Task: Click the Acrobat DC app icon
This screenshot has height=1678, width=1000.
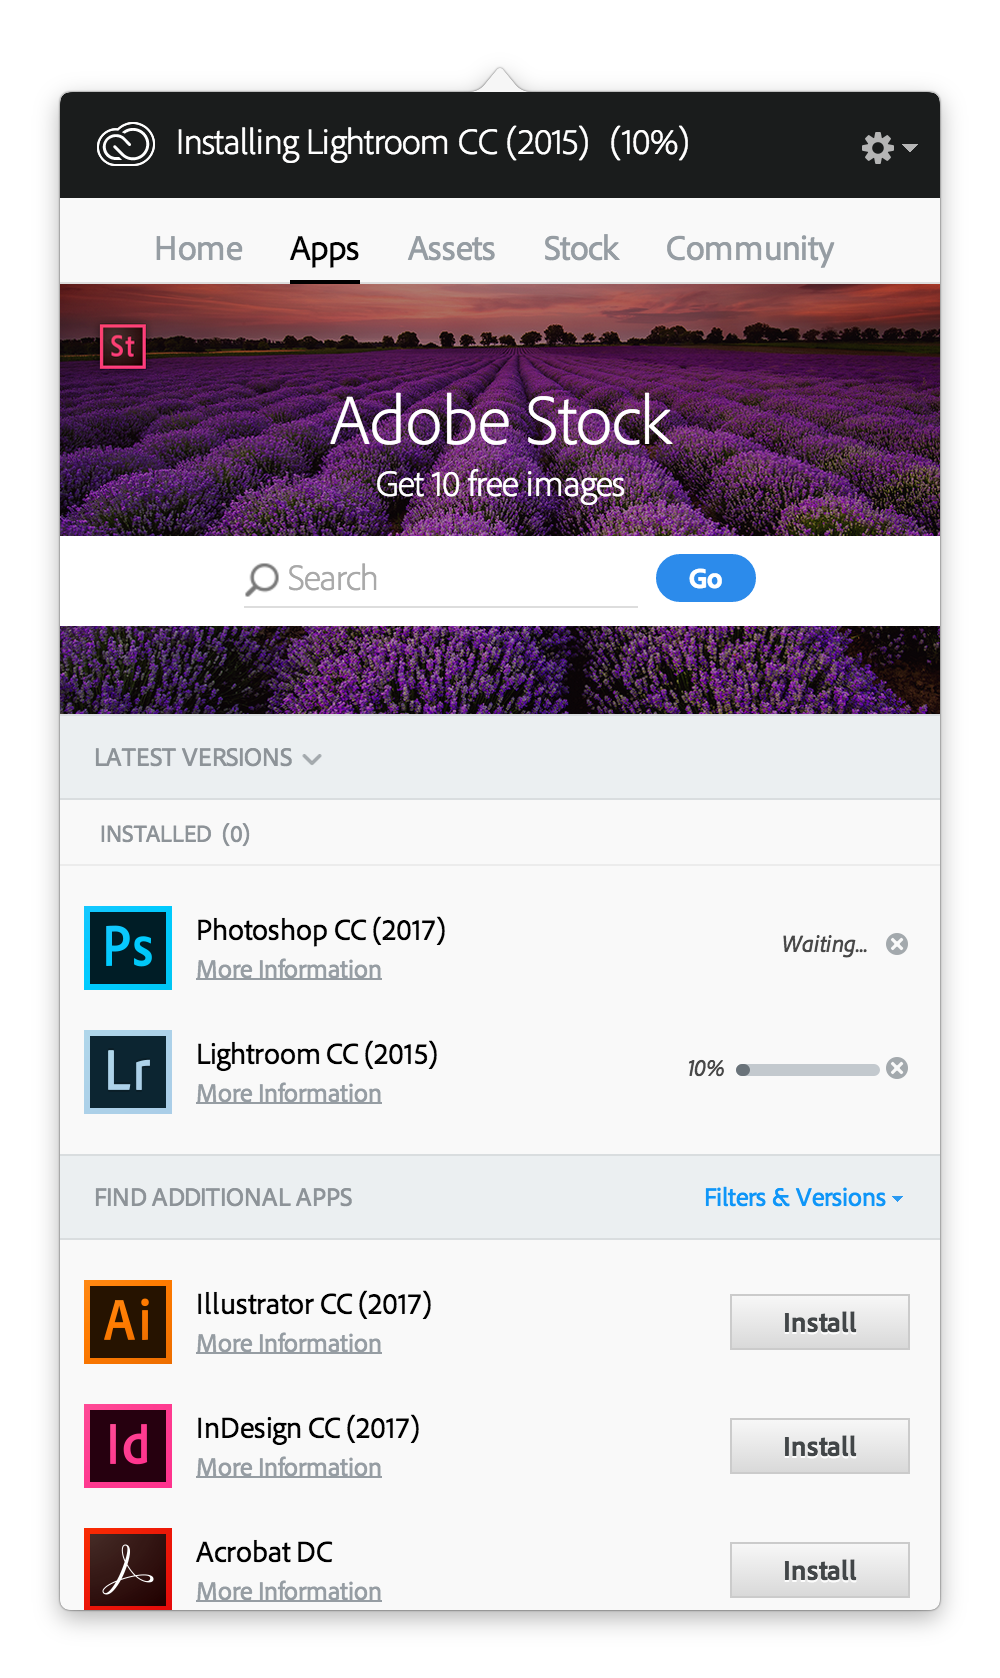Action: click(x=128, y=1568)
